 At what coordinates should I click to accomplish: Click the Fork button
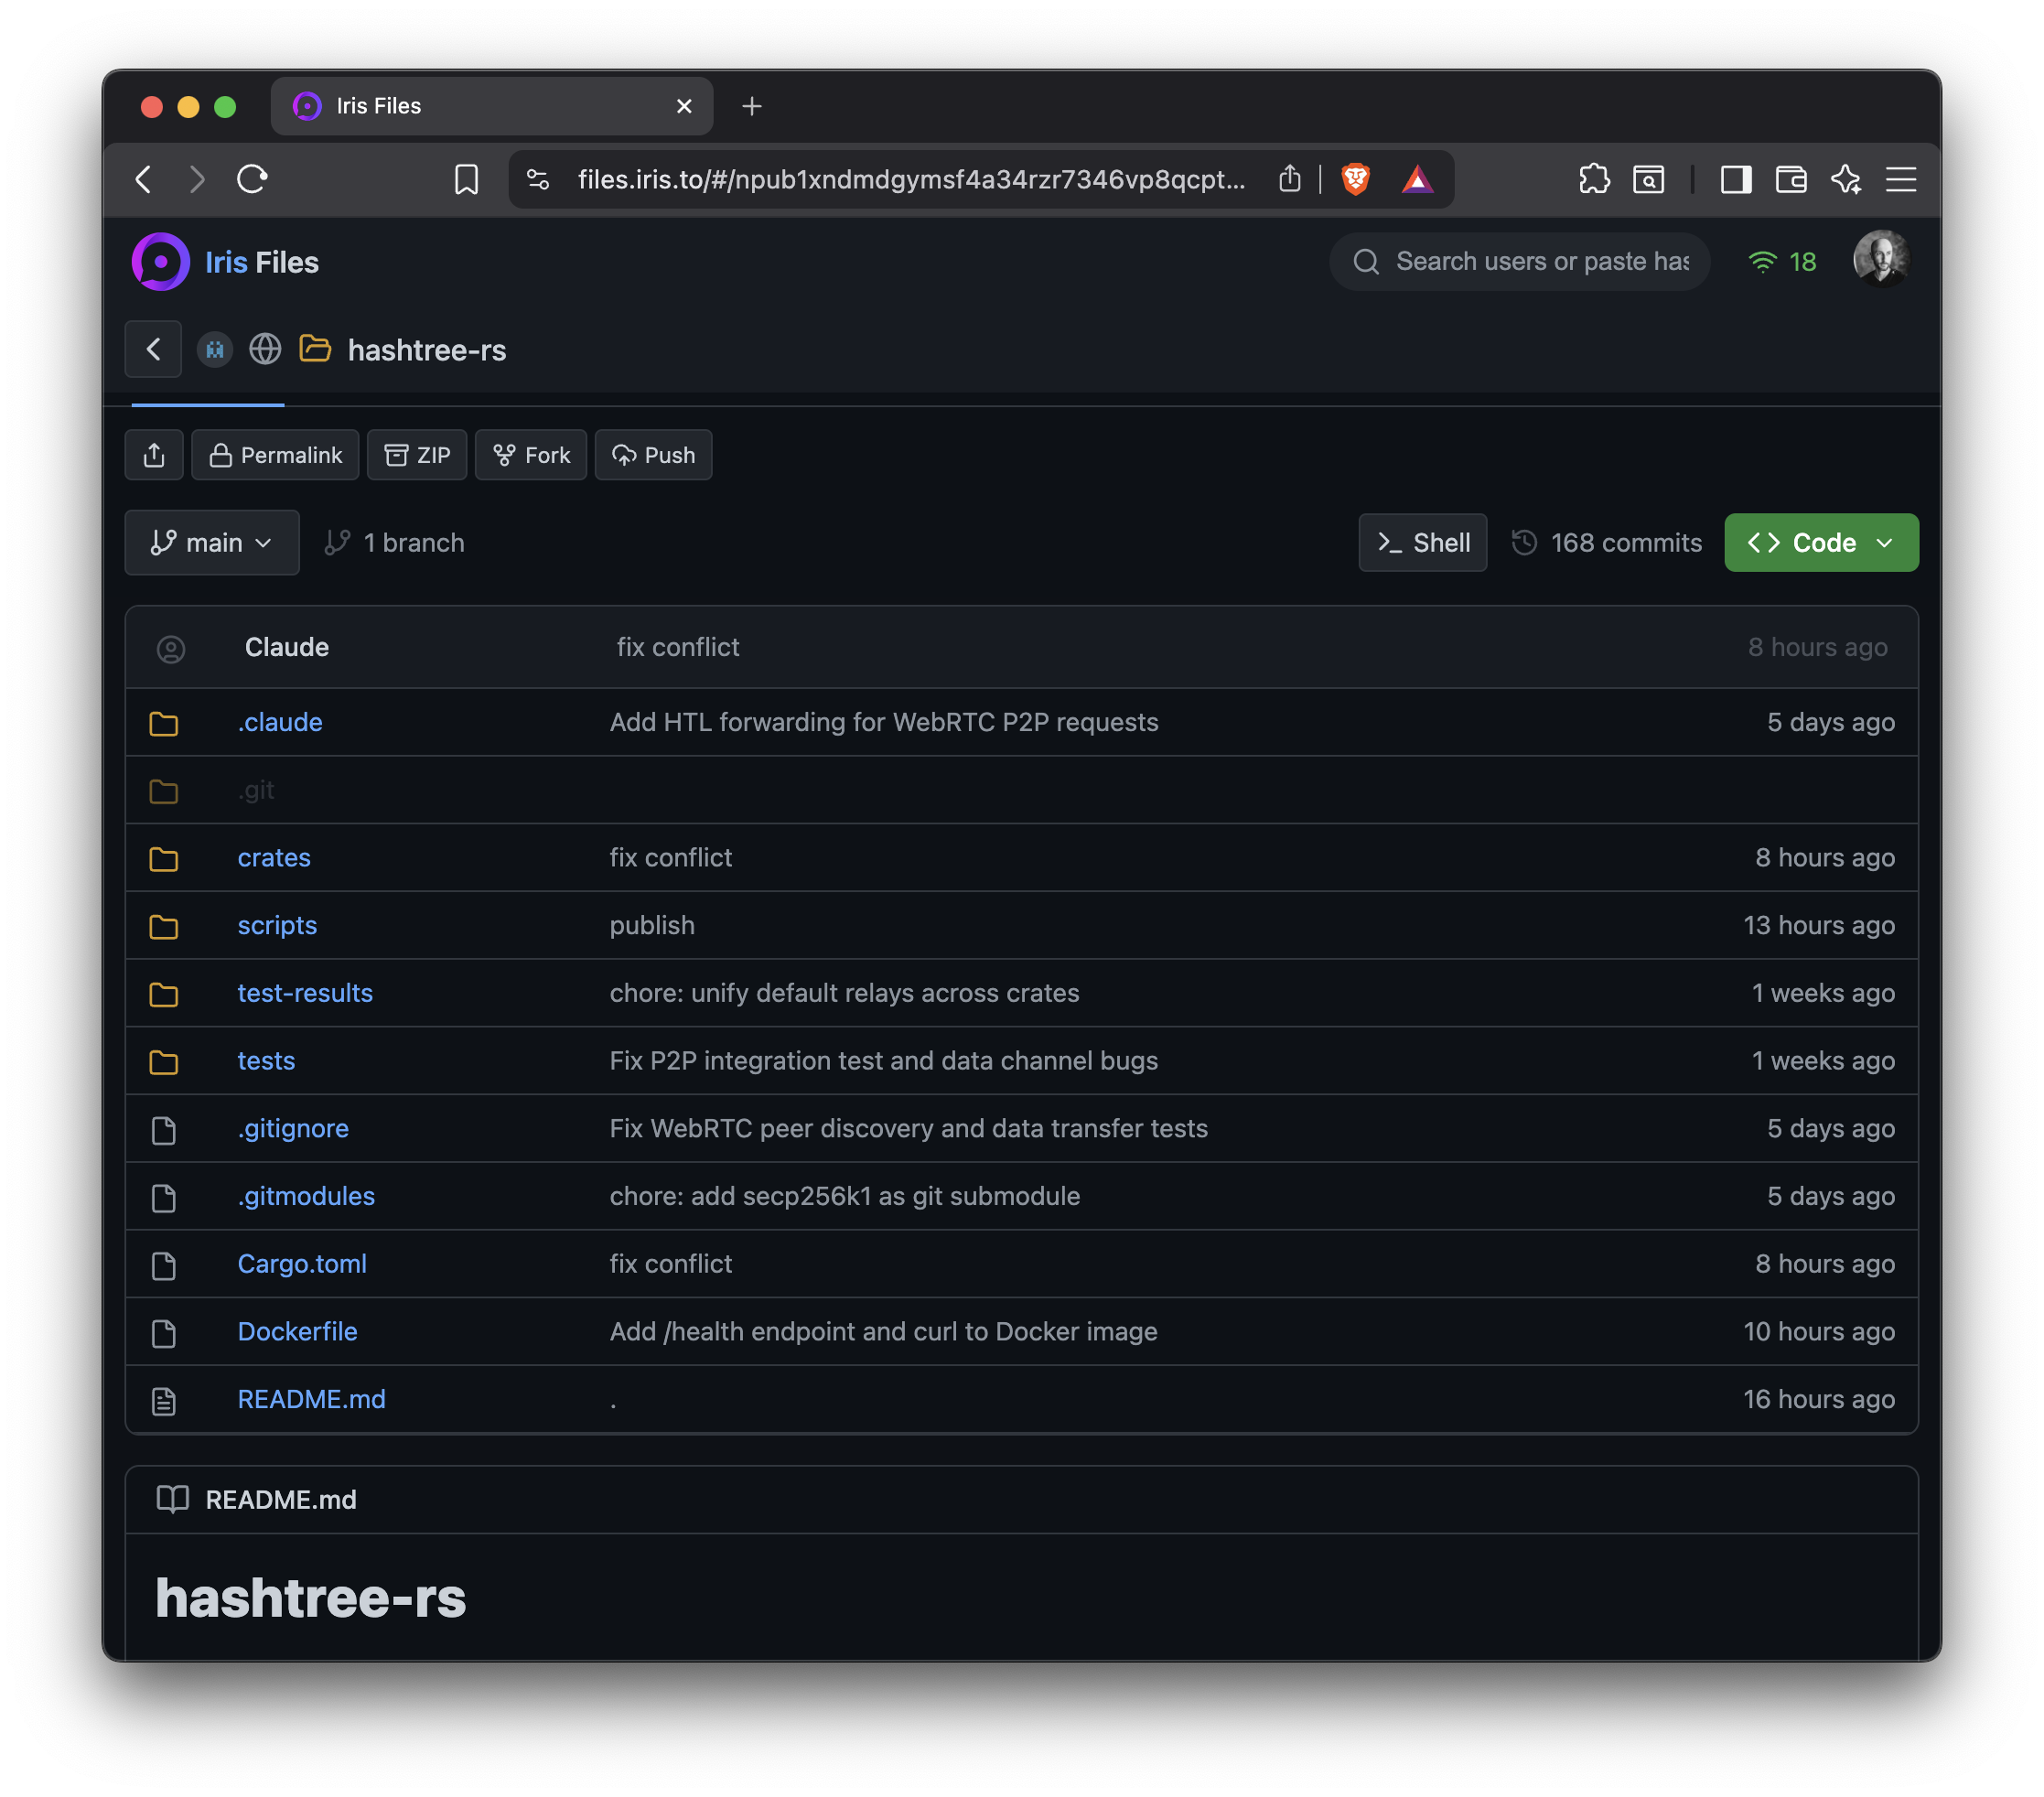tap(531, 455)
